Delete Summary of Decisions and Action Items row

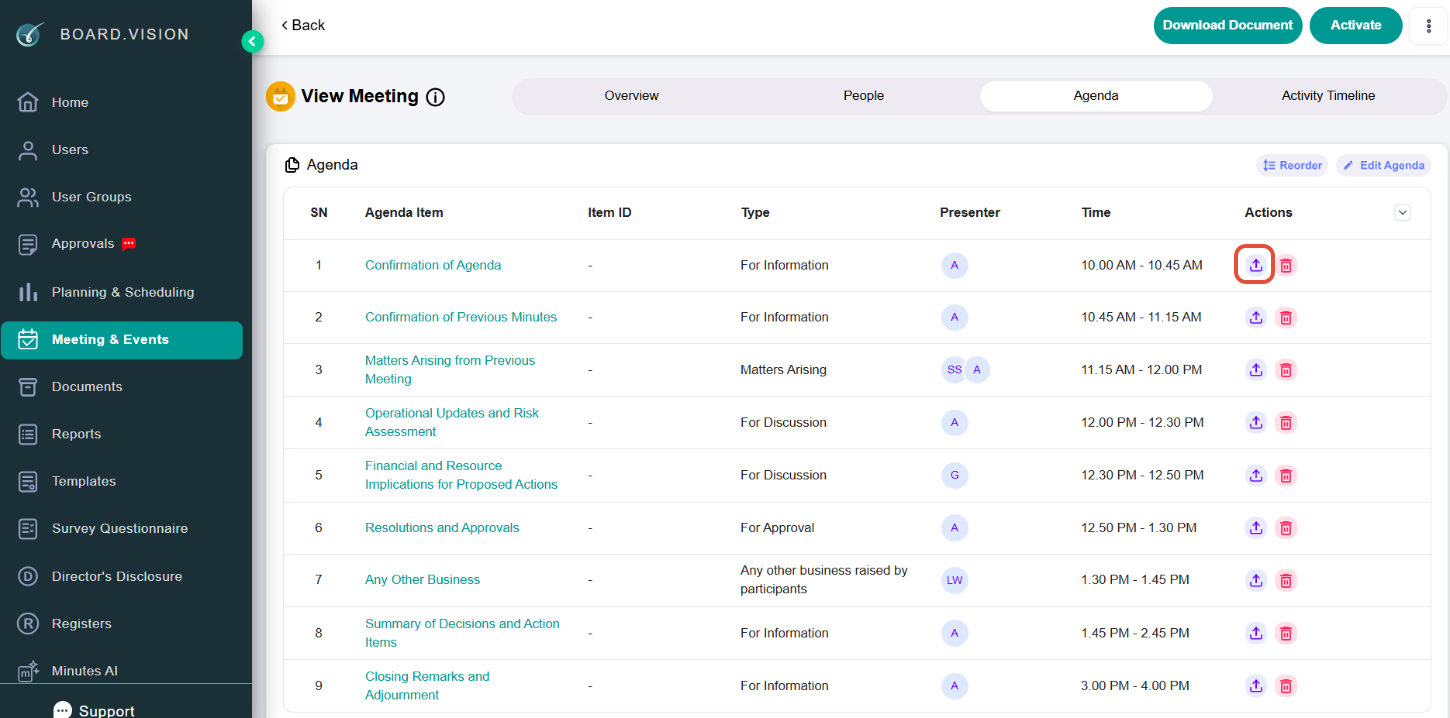click(x=1286, y=633)
